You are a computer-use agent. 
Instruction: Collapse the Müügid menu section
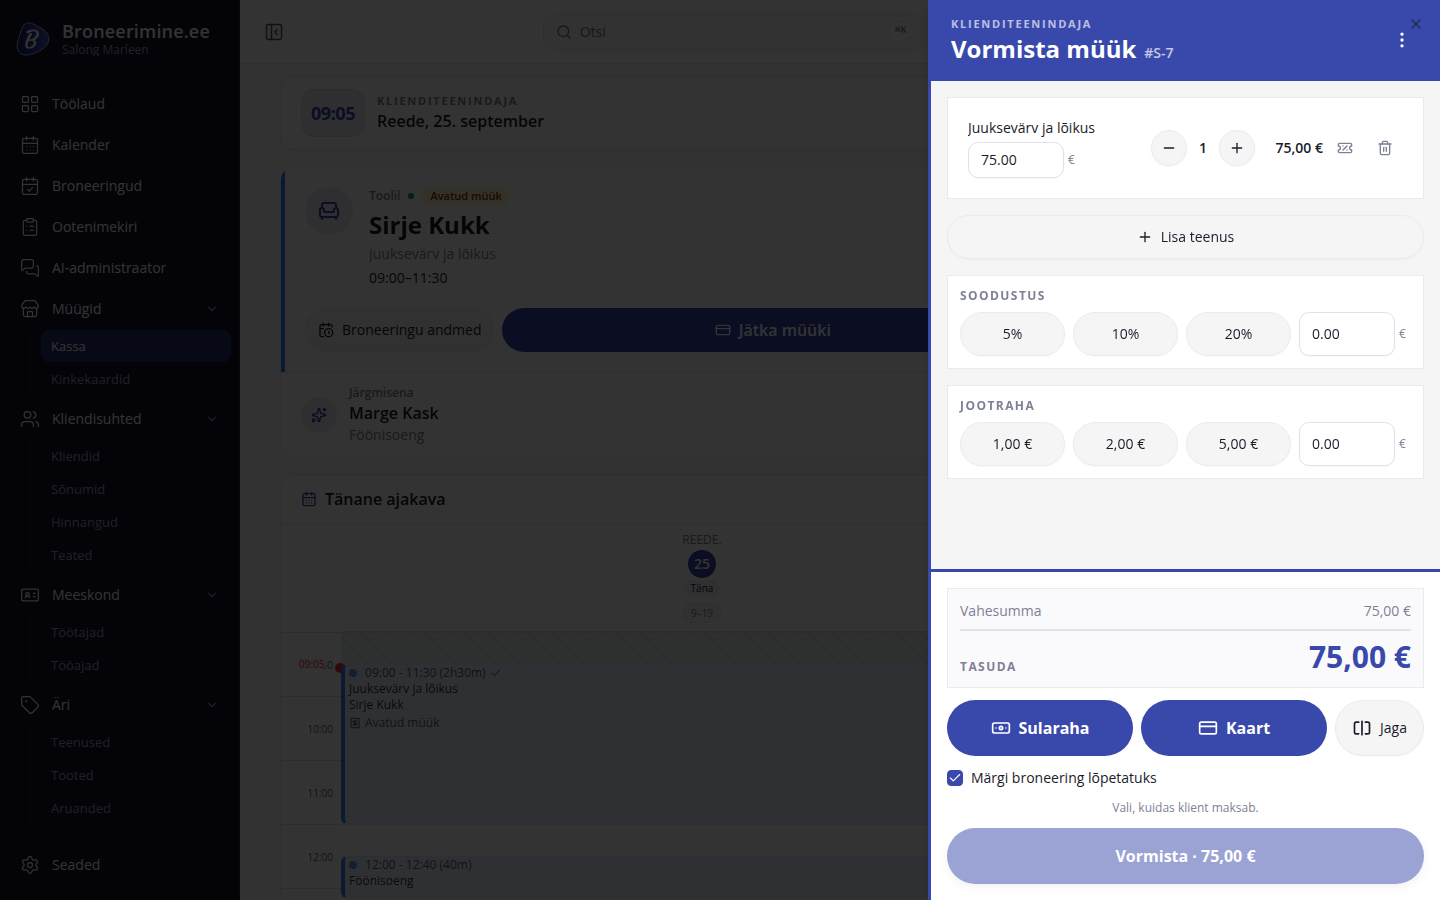212,309
